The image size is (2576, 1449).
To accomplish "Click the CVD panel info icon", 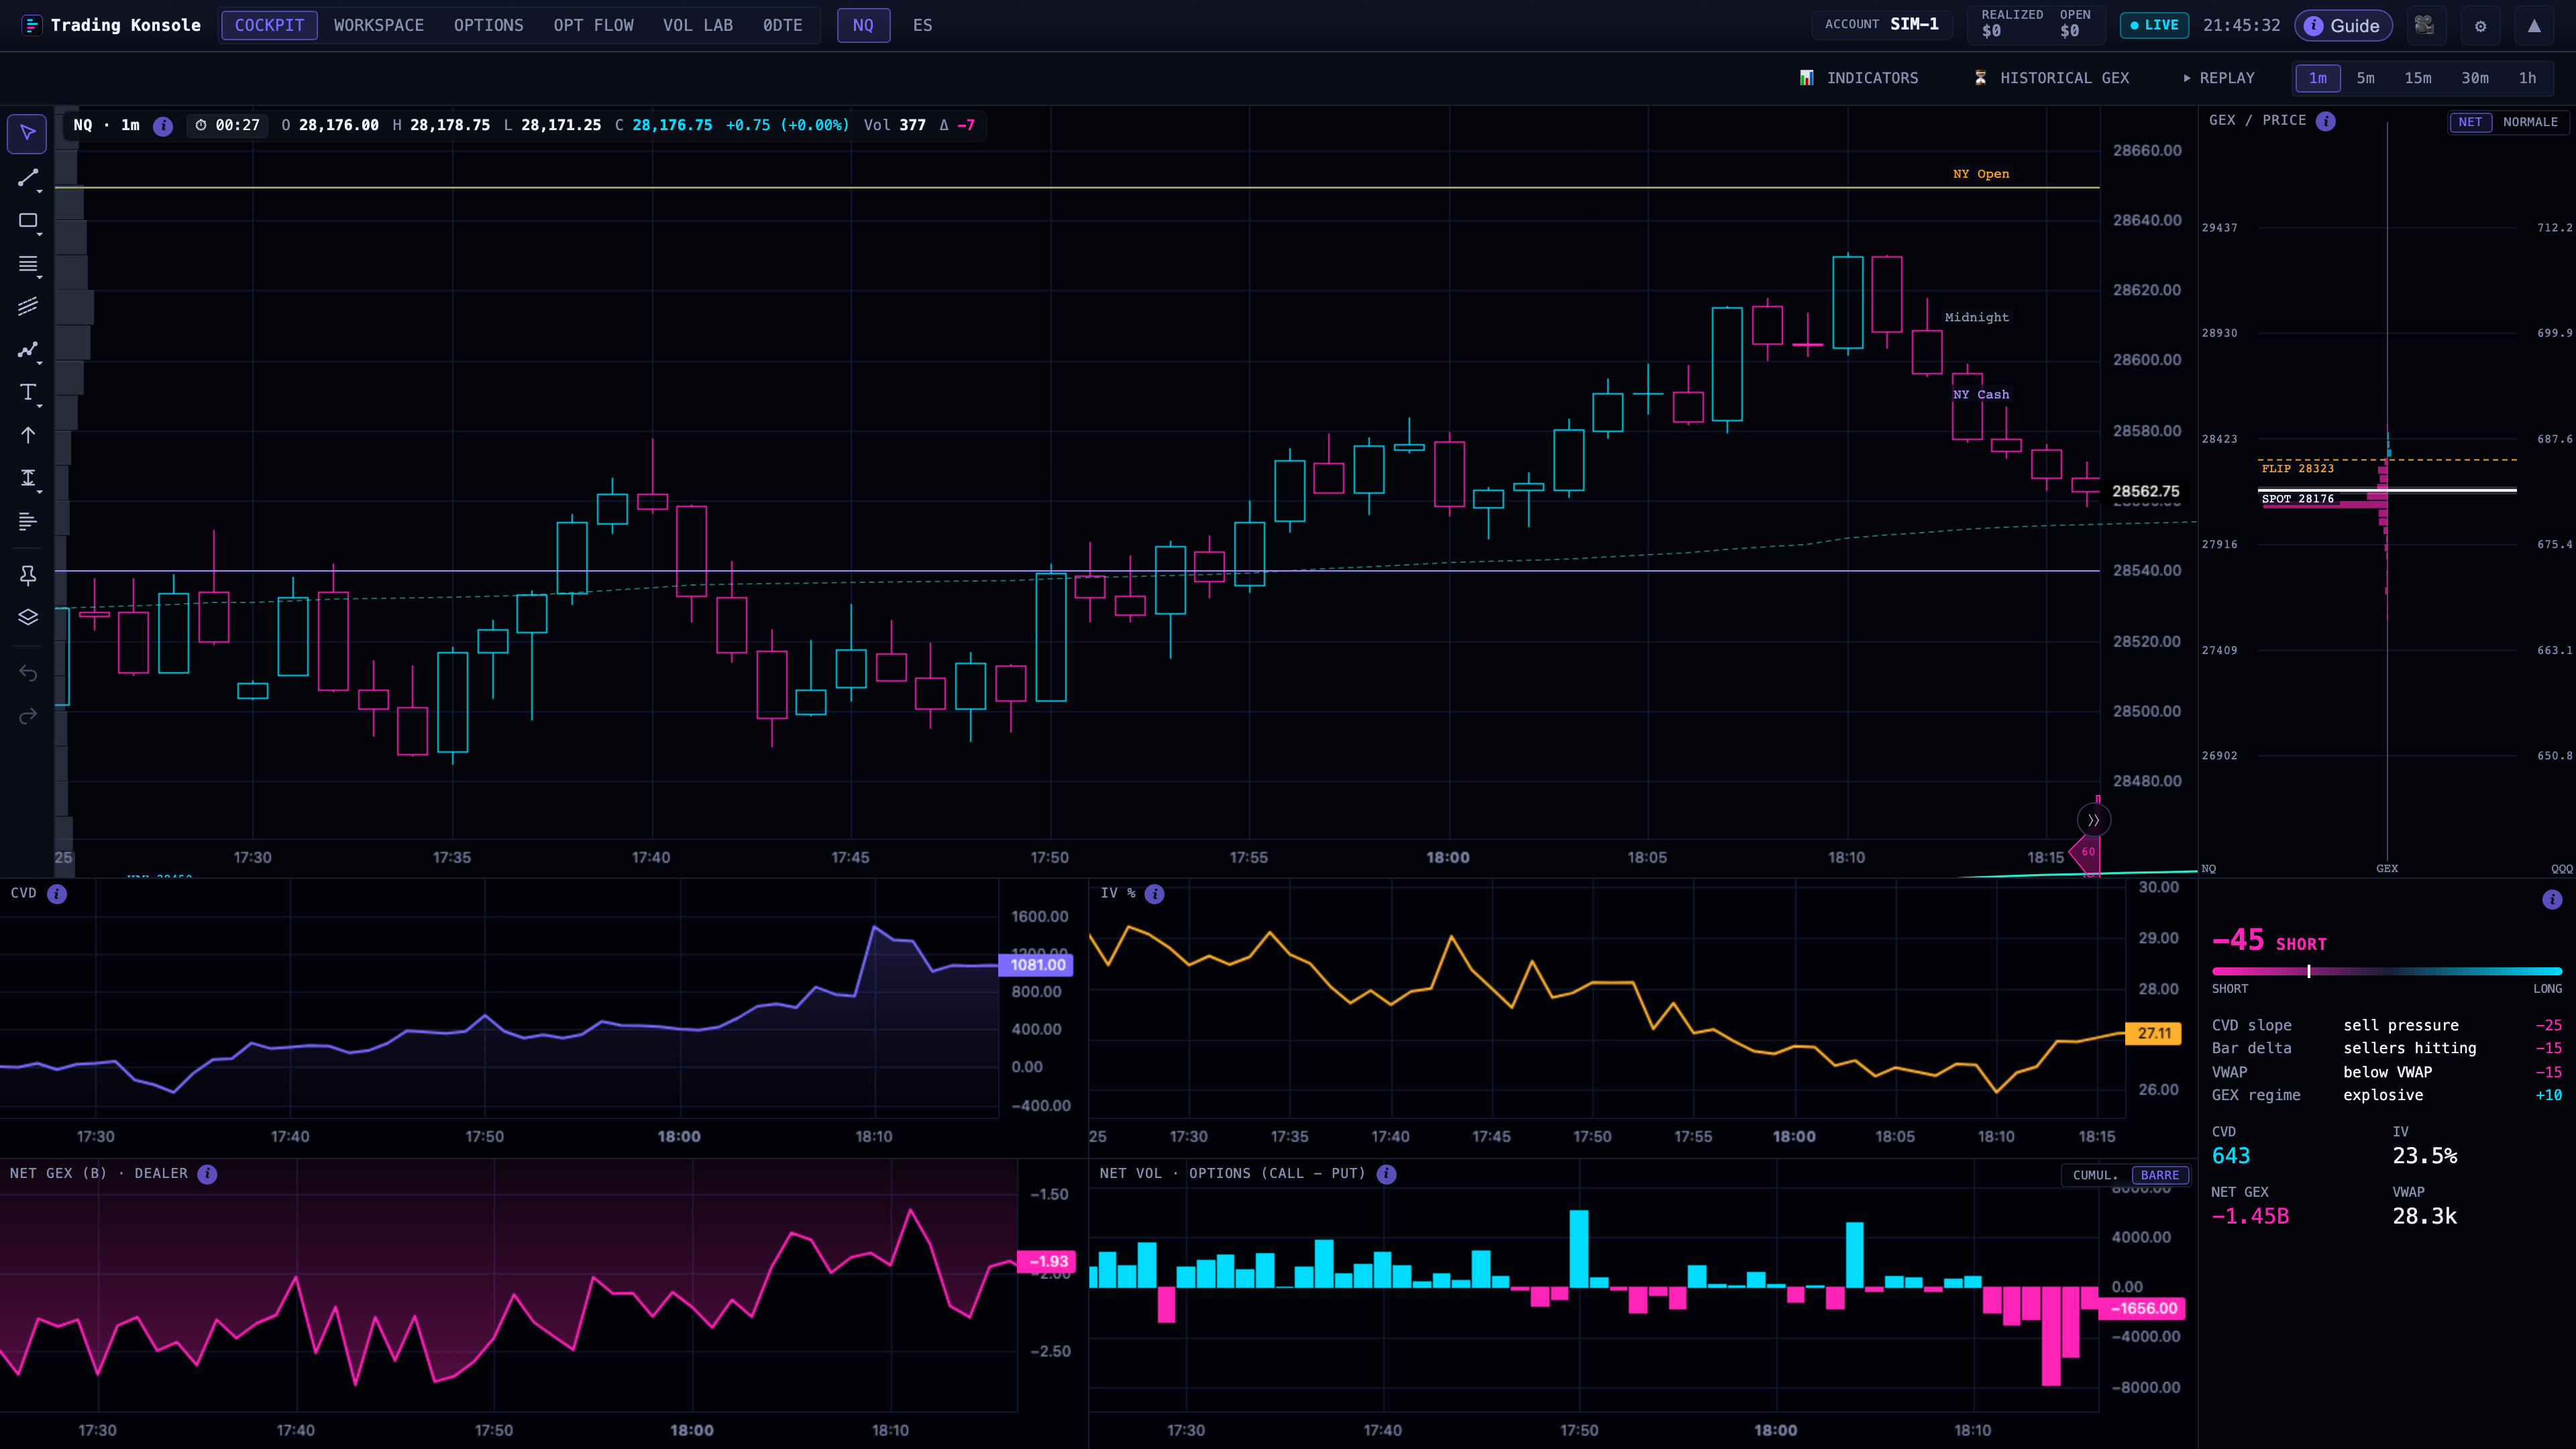I will [57, 894].
